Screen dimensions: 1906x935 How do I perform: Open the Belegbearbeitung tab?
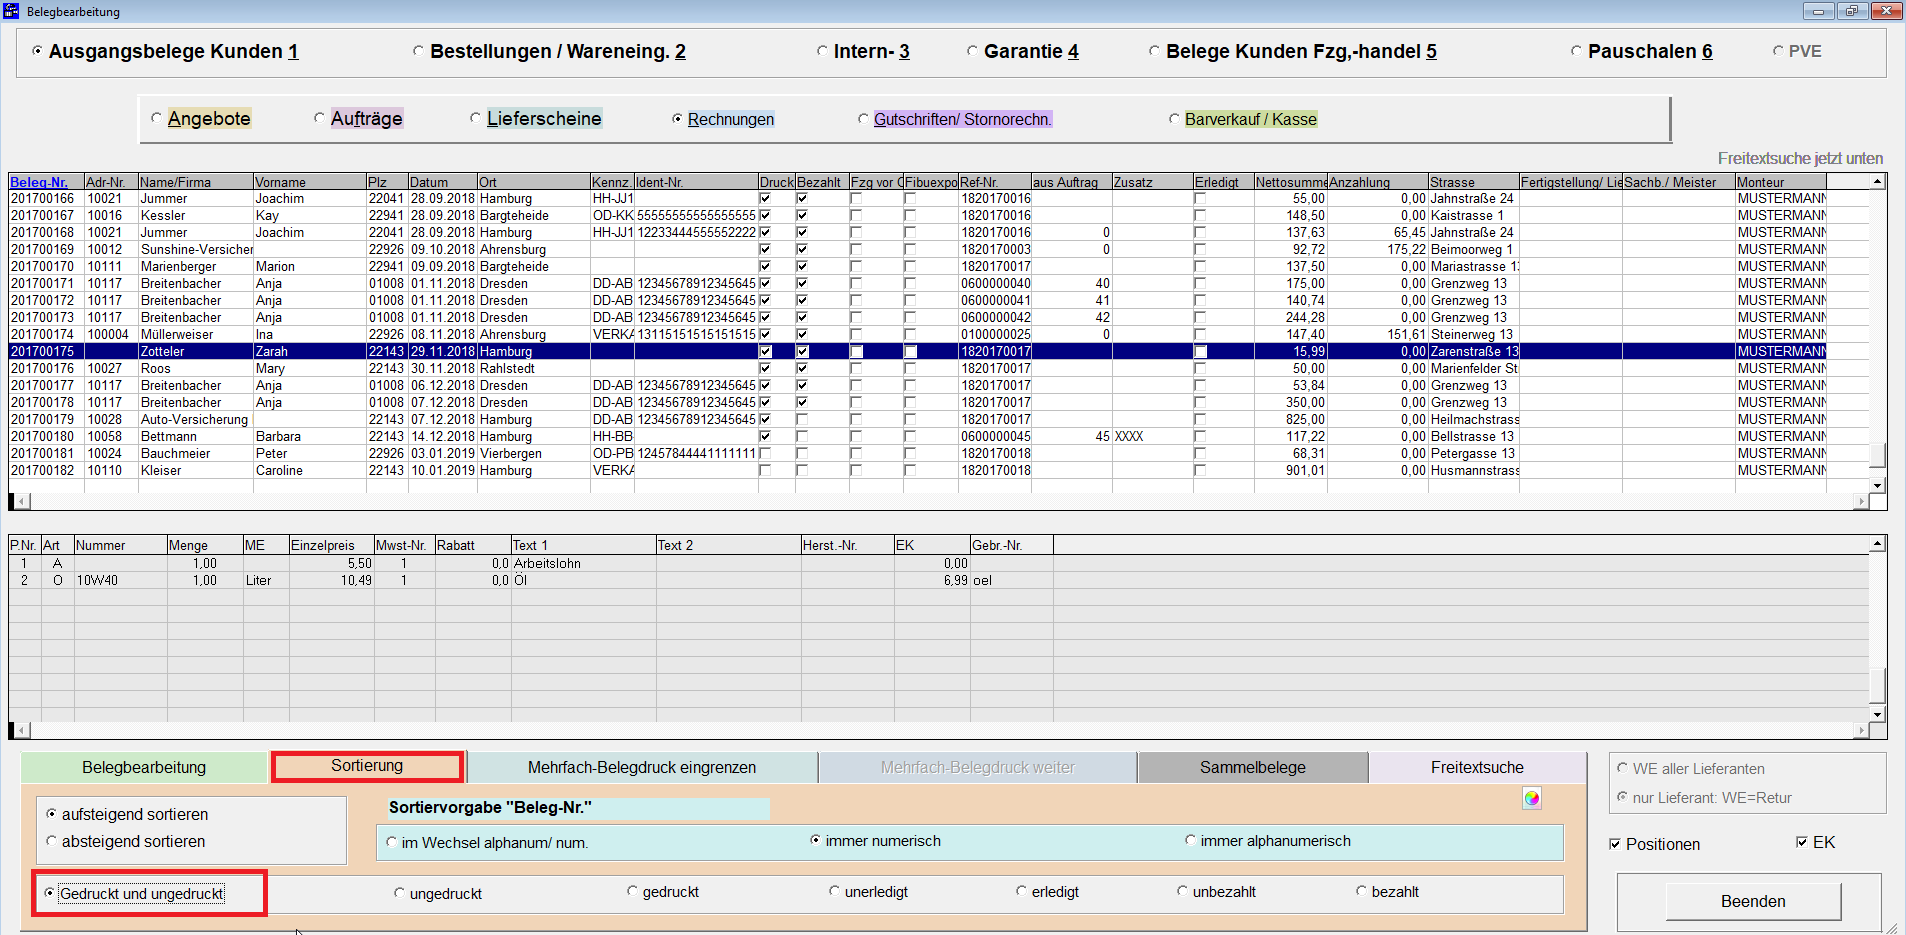tap(144, 767)
